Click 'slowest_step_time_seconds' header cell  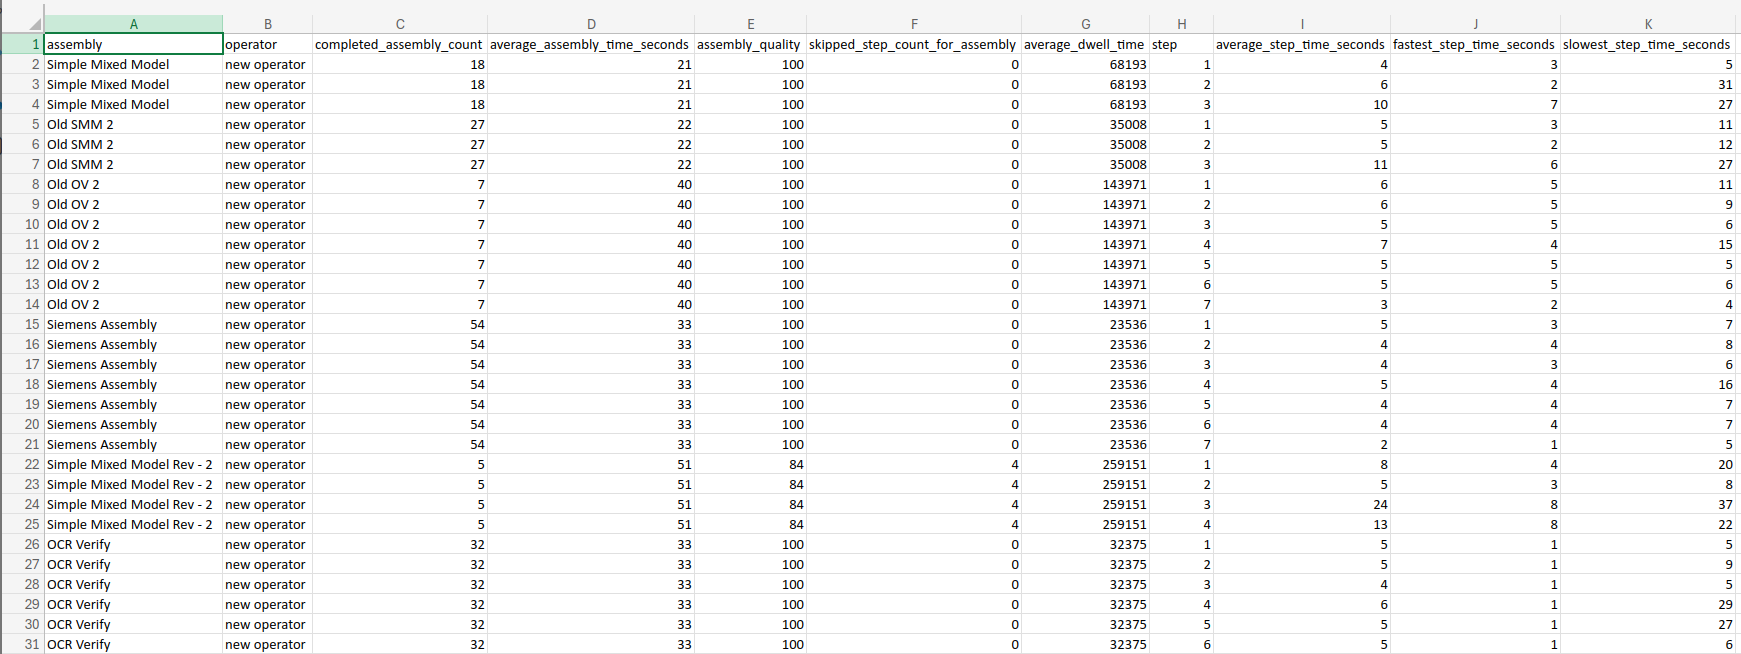pyautogui.click(x=1648, y=44)
